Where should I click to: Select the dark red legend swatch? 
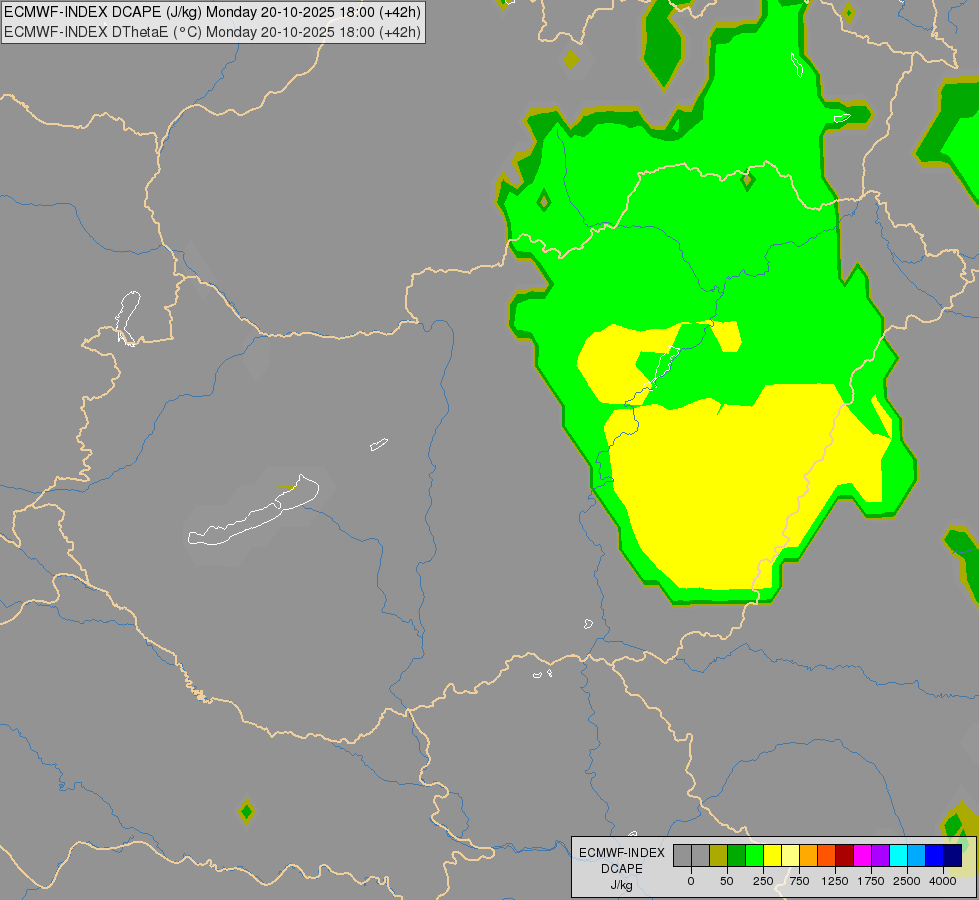[845, 855]
